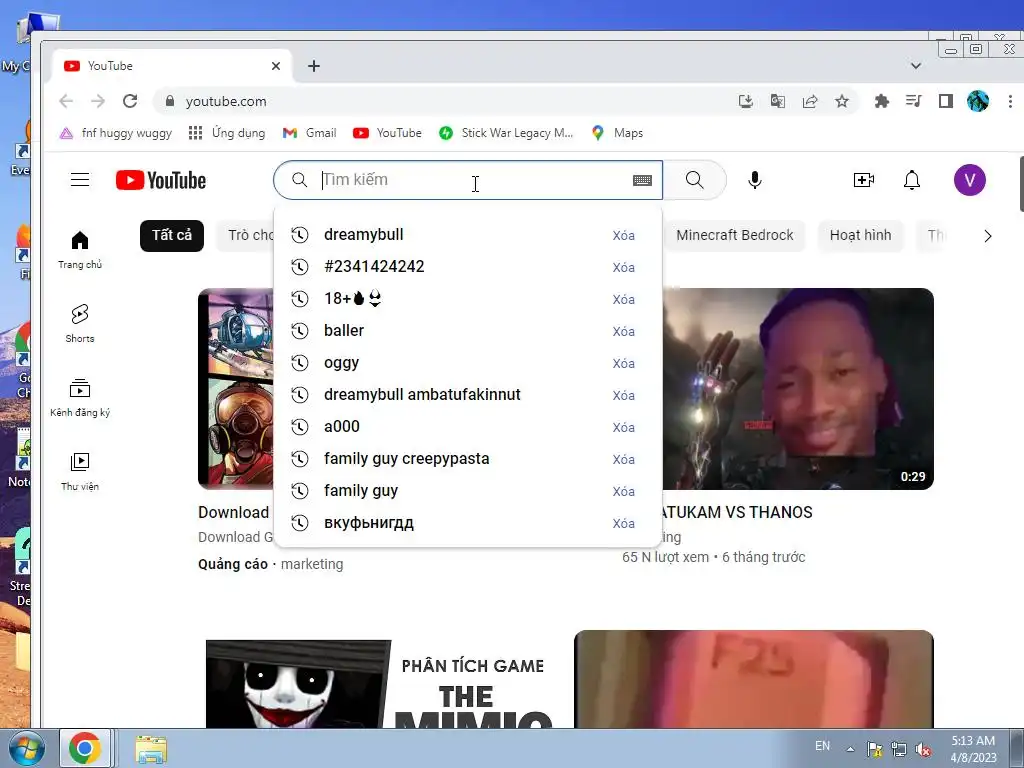
Task: Go forward in Chrome
Action: click(98, 101)
